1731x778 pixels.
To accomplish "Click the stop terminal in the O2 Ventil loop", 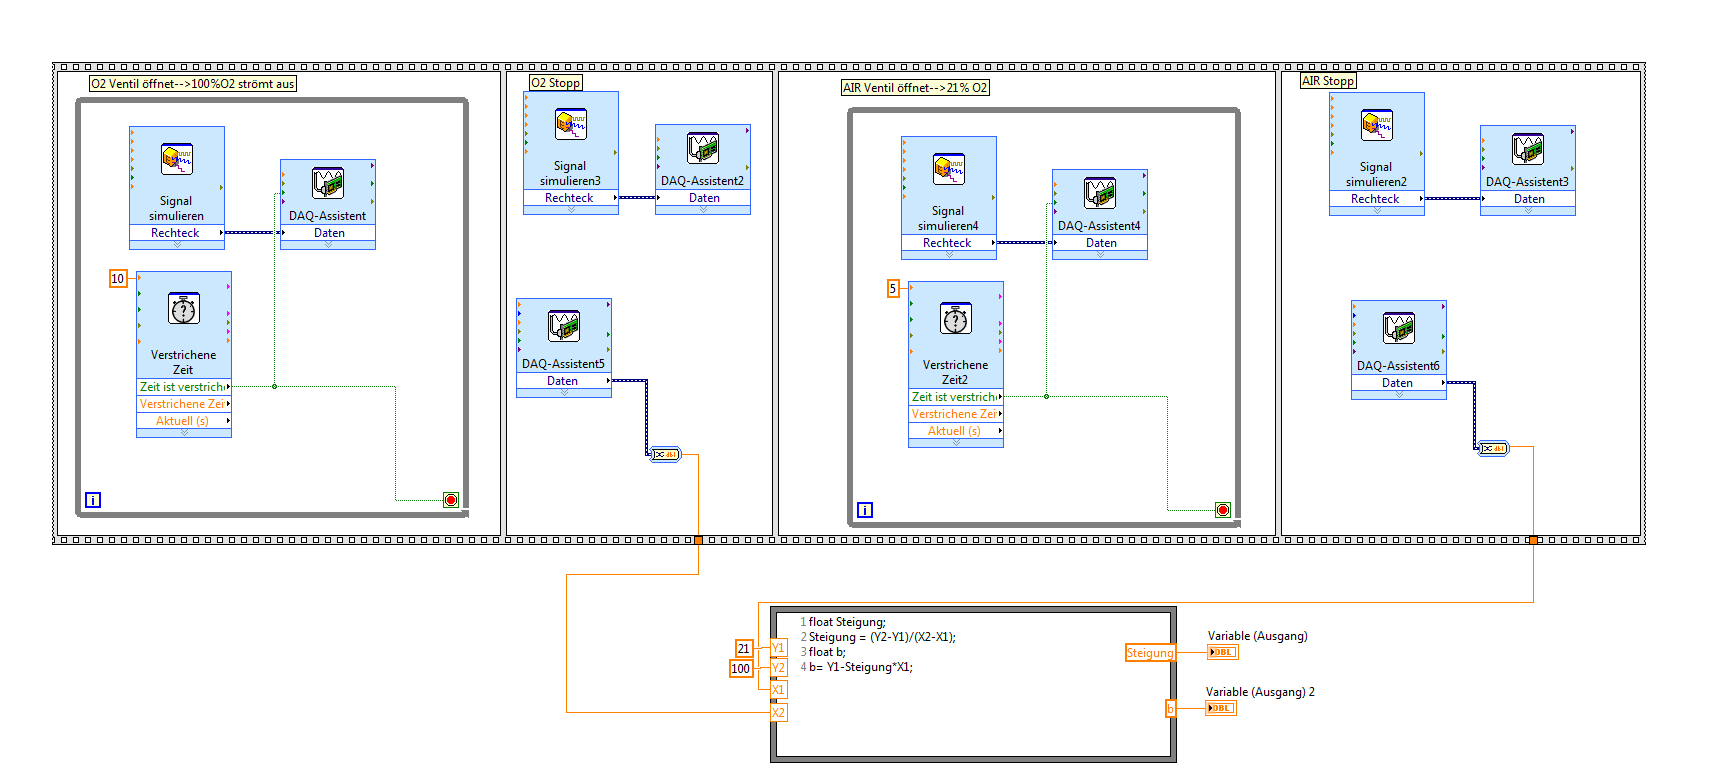I will coord(451,500).
